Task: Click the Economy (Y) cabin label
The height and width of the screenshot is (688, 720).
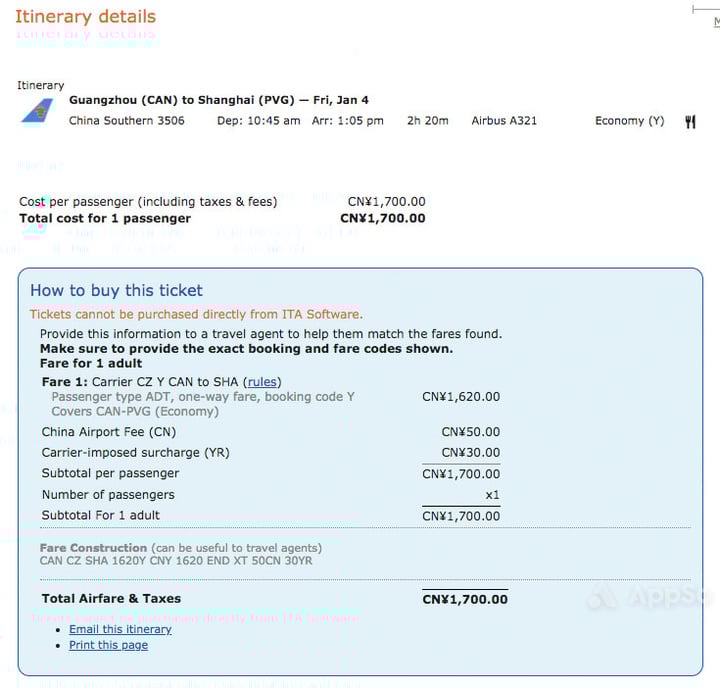Action: point(630,121)
